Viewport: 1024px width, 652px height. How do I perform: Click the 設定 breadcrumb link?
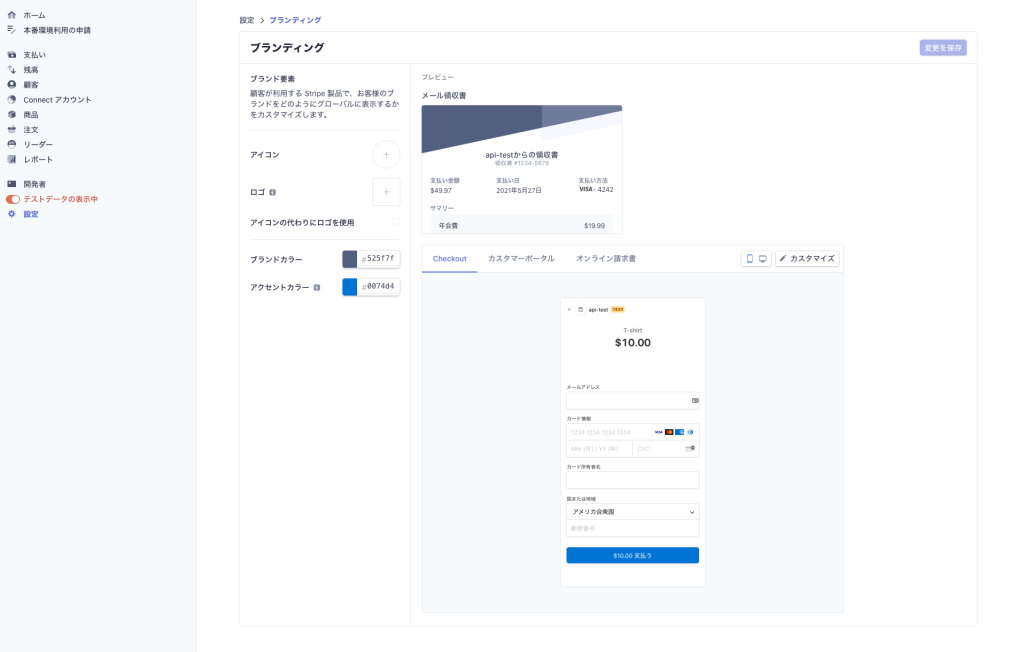[247, 20]
